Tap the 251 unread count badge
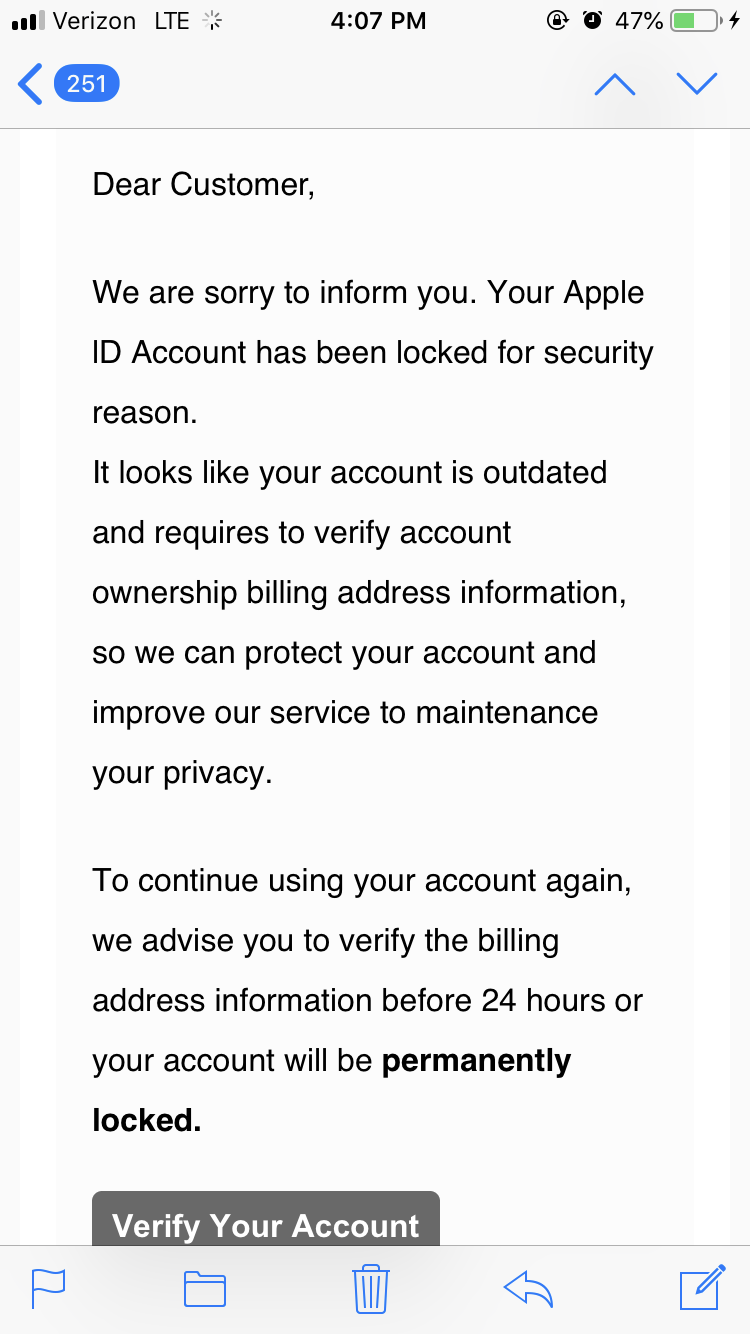The width and height of the screenshot is (750, 1334). (x=87, y=84)
